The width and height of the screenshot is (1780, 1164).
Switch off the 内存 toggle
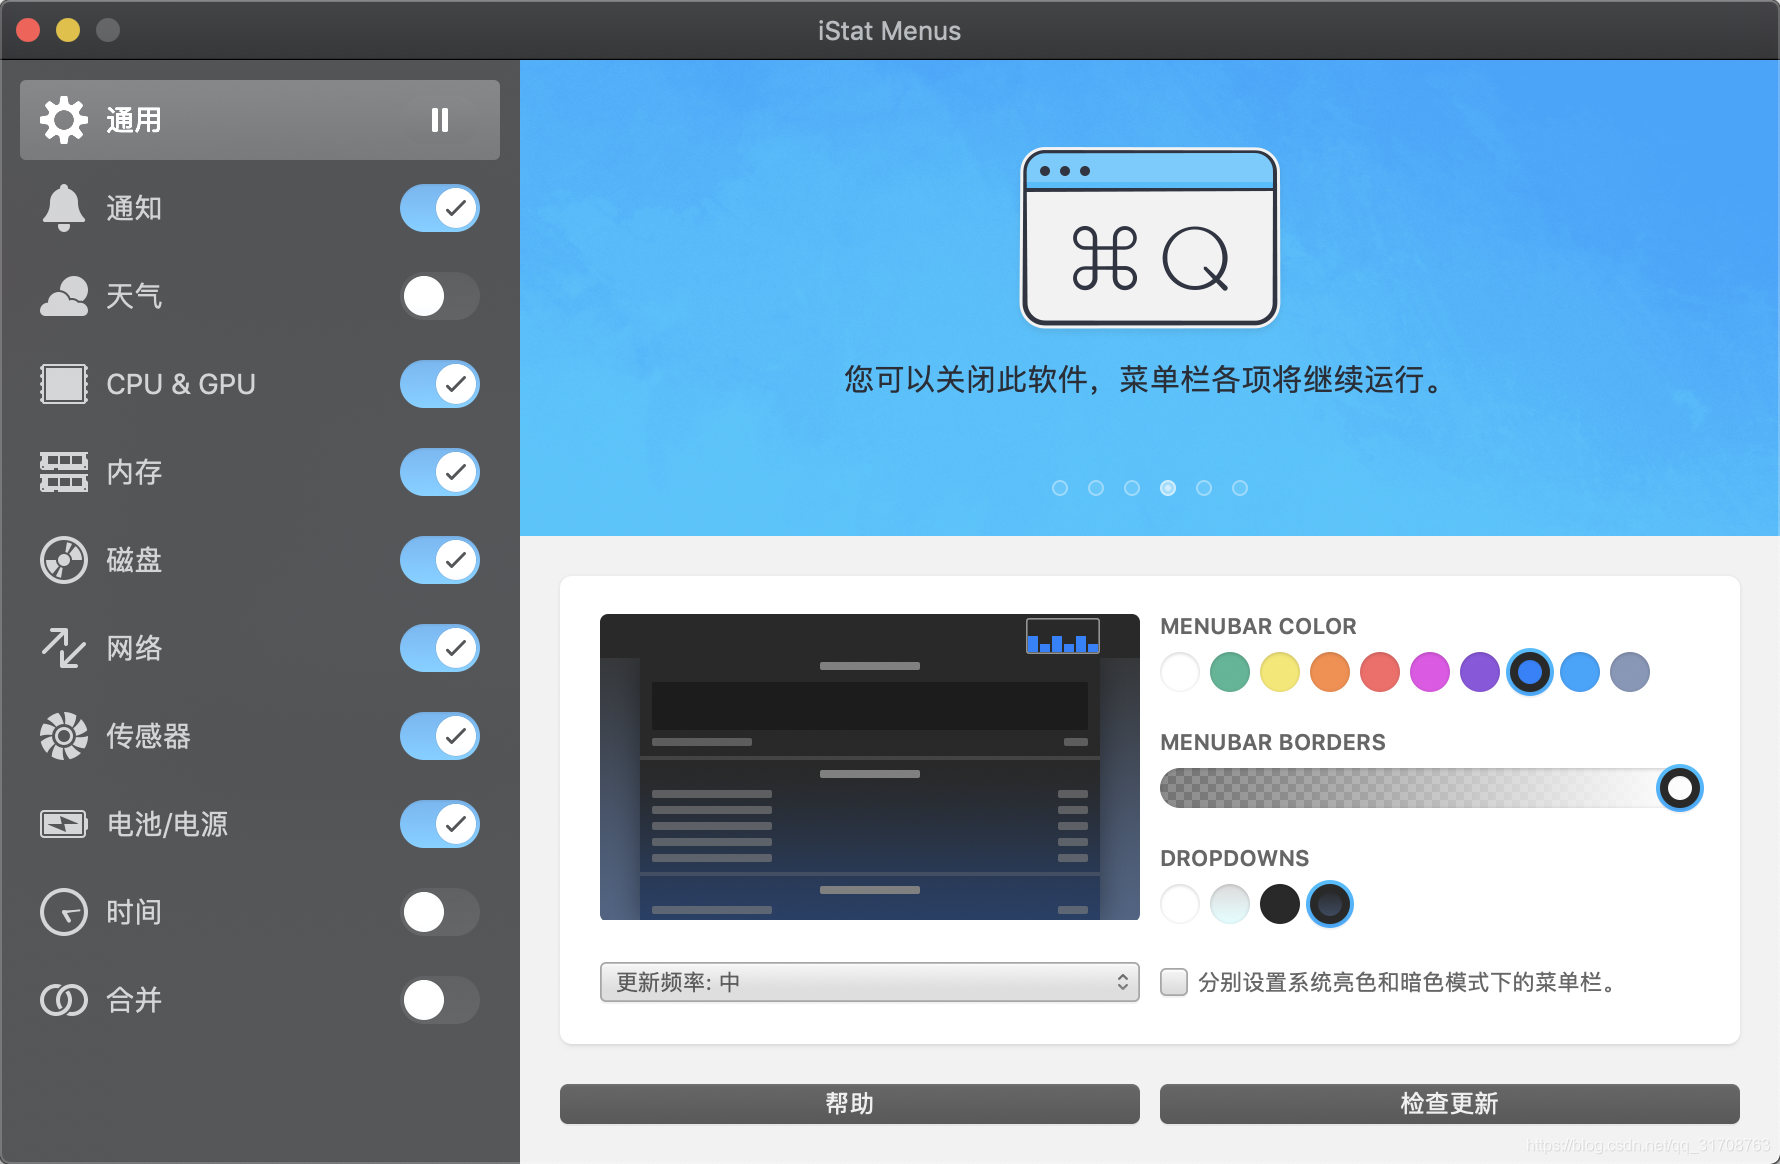(440, 472)
